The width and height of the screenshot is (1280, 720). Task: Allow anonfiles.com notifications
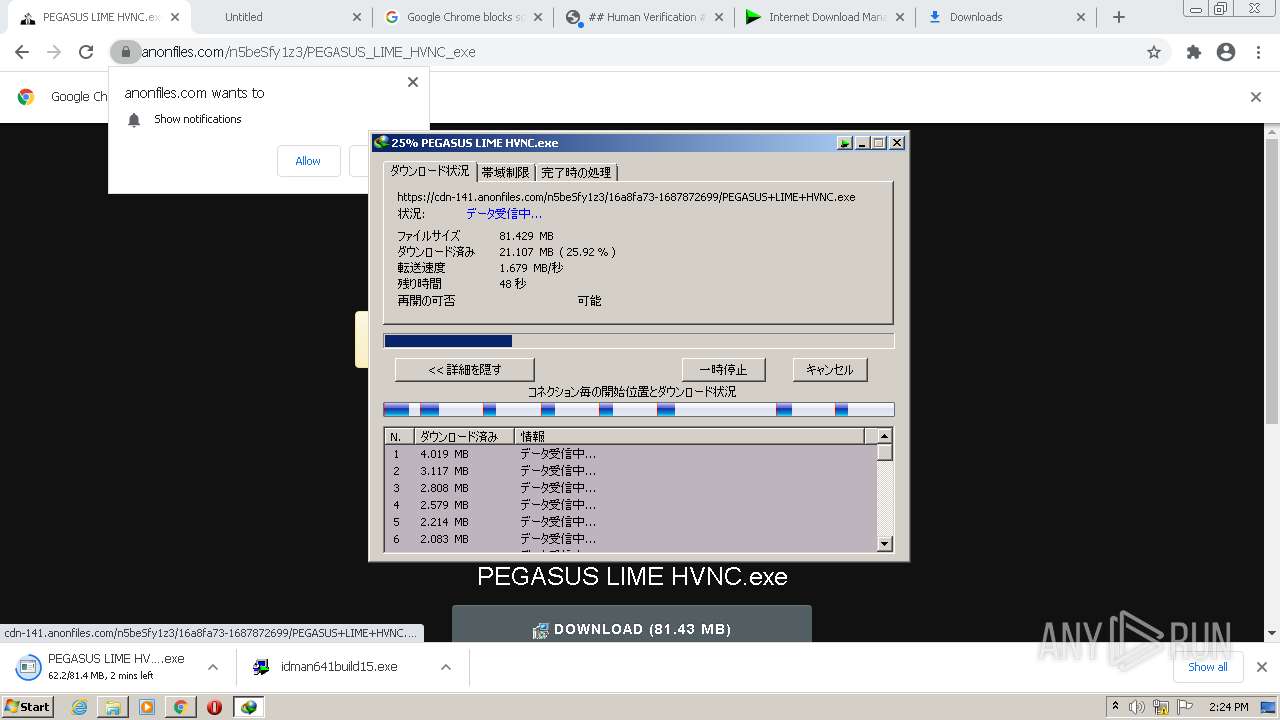308,161
